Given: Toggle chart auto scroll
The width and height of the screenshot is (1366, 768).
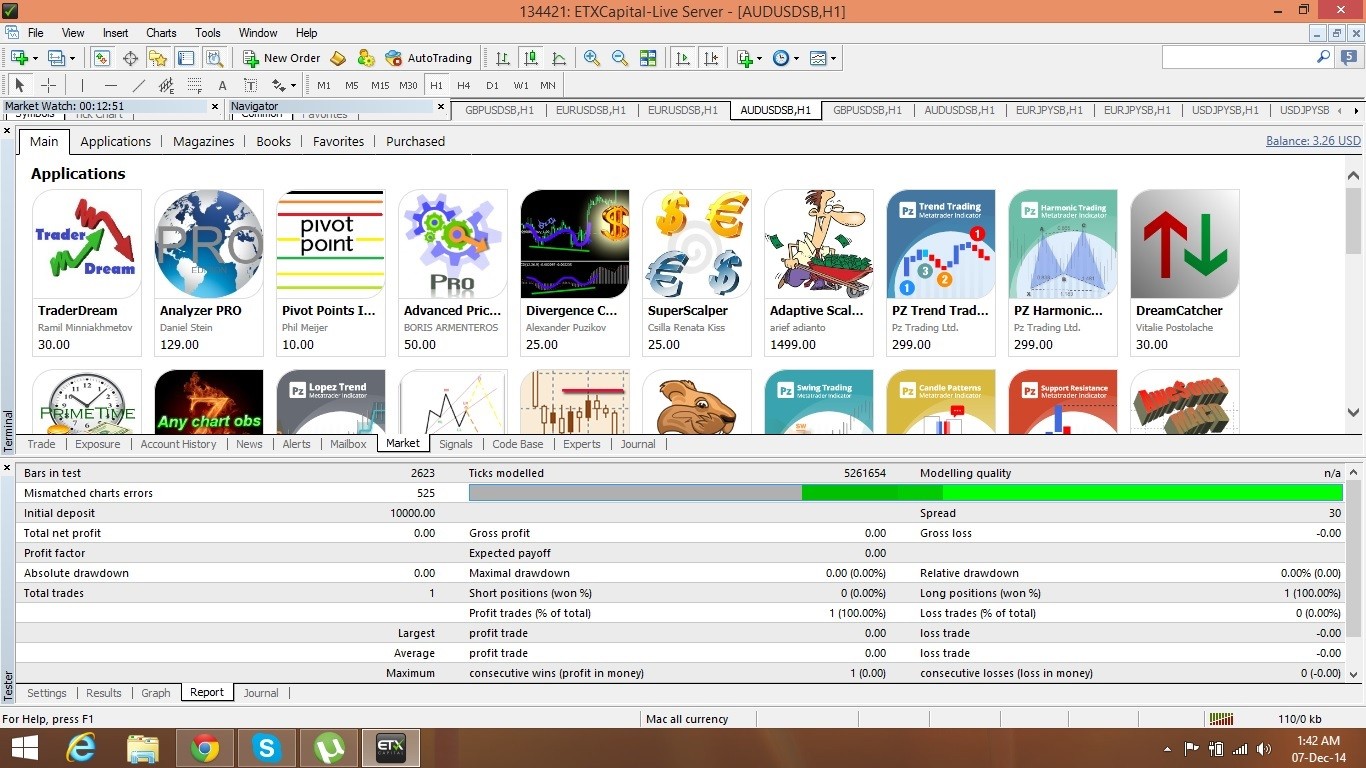Looking at the screenshot, I should 683,58.
